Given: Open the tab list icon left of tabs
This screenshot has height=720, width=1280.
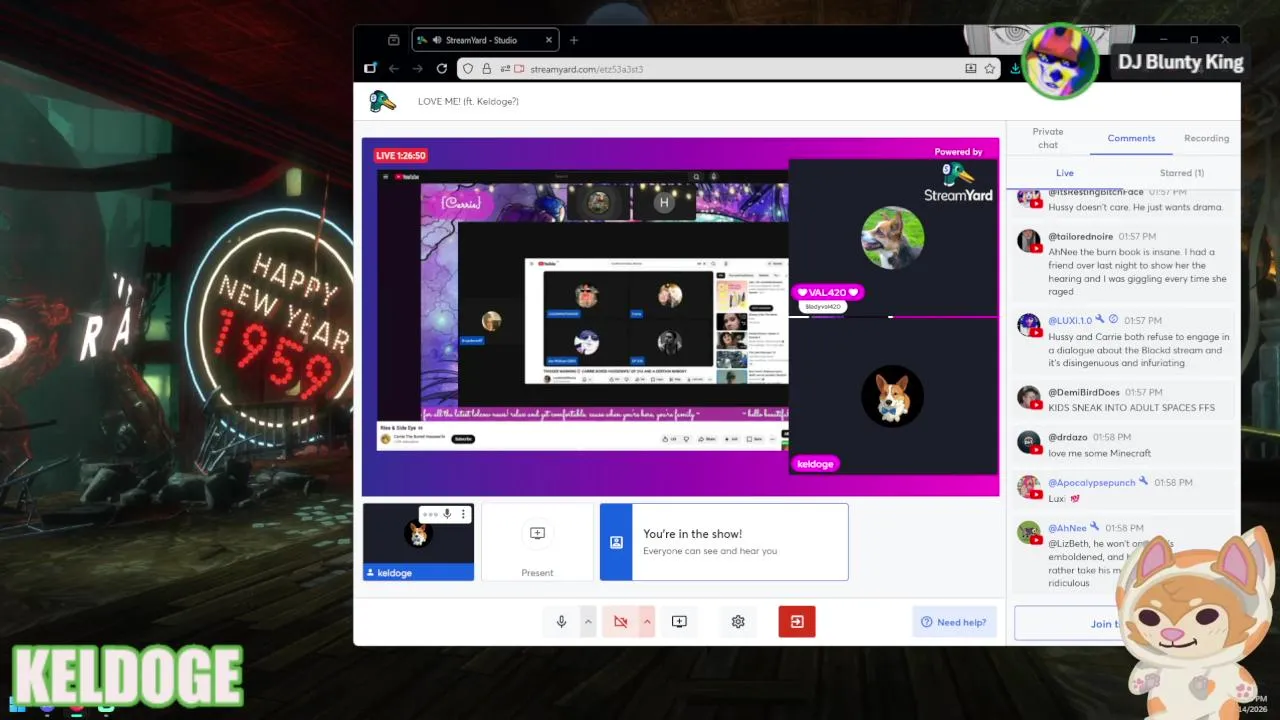Looking at the screenshot, I should (x=393, y=40).
